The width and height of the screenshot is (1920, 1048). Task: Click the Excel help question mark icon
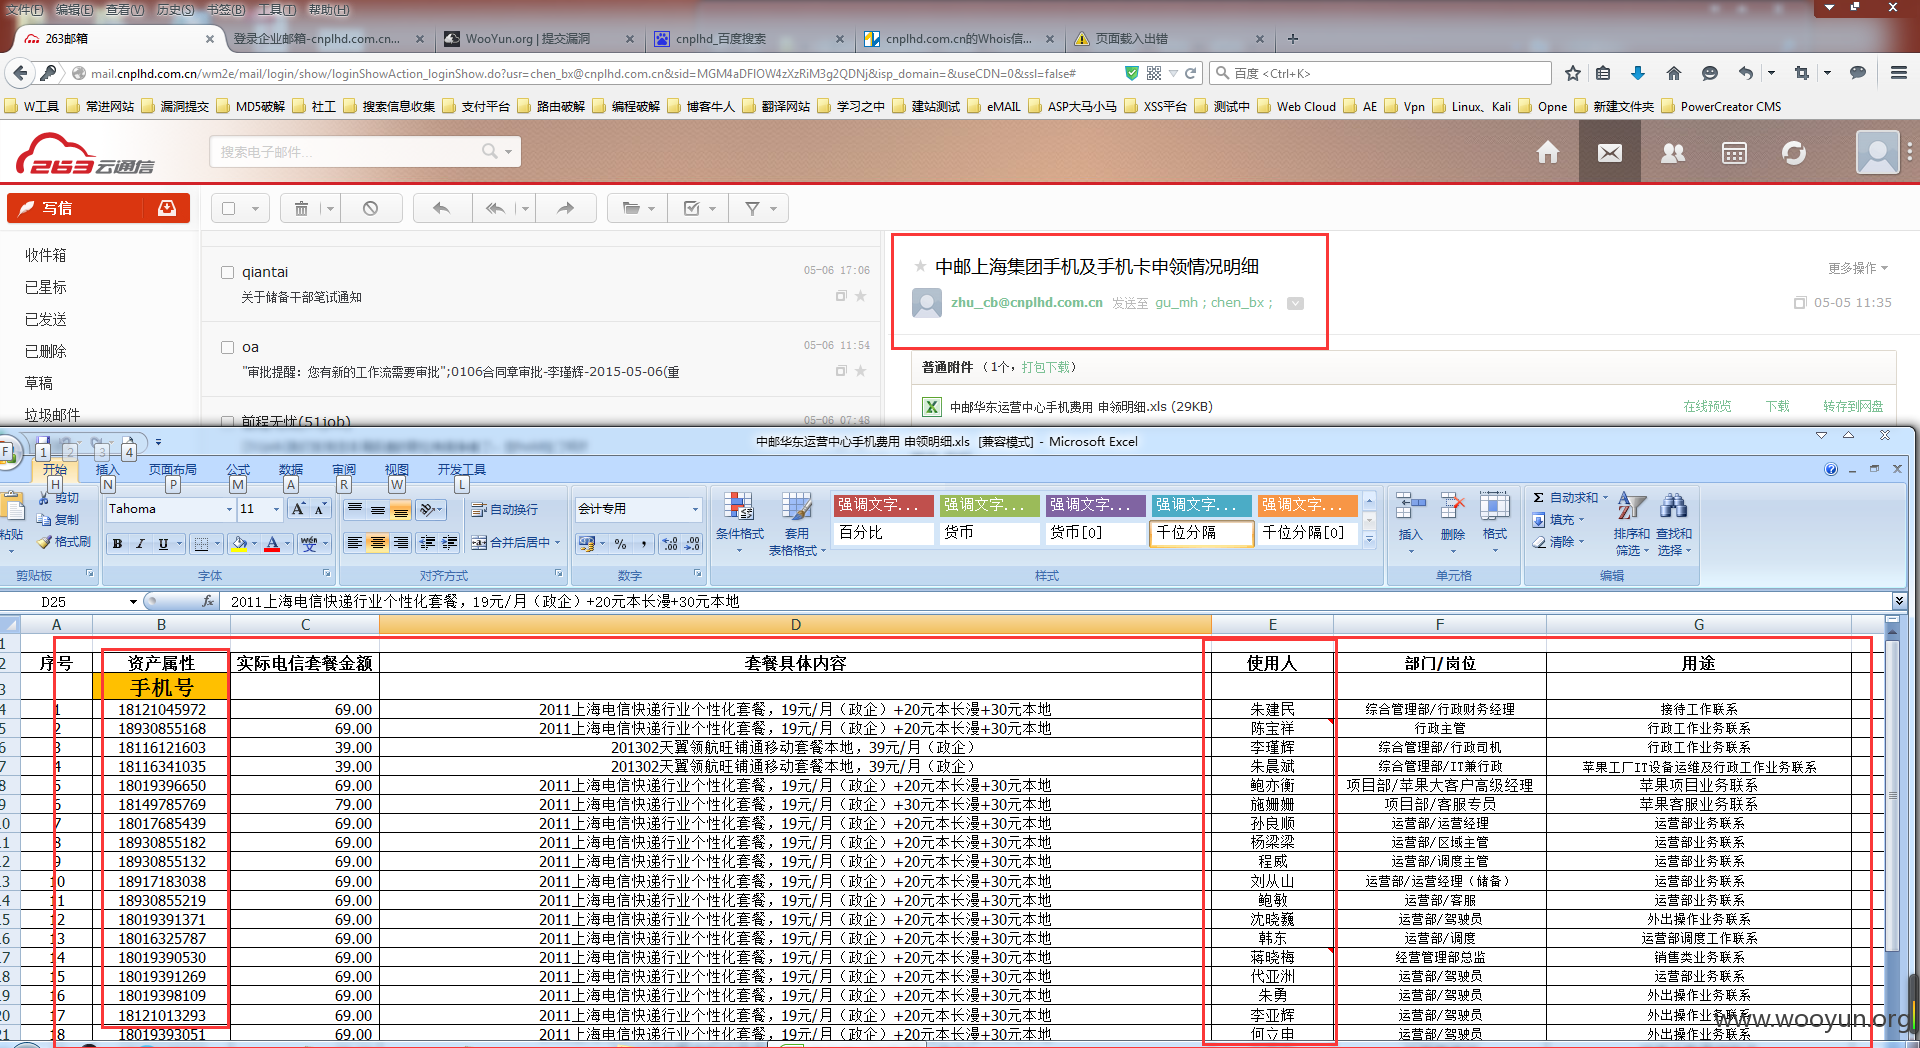pos(1831,469)
